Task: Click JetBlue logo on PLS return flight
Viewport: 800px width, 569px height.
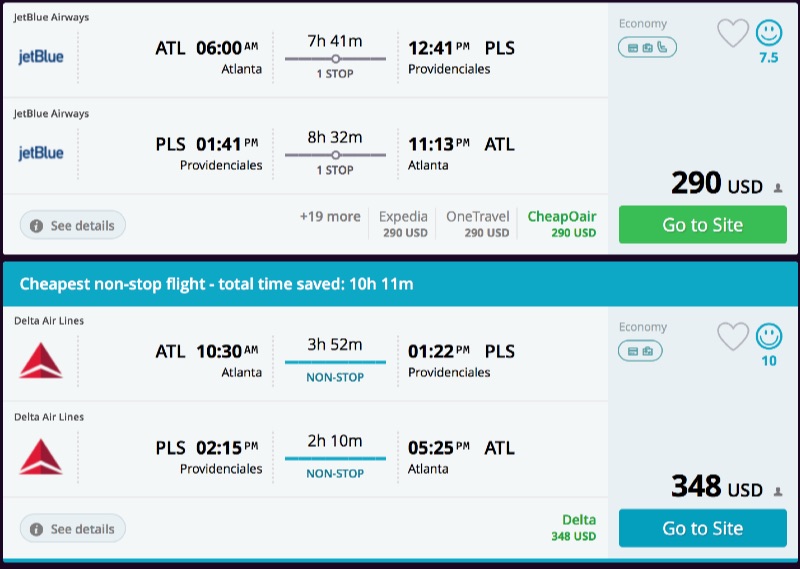Action: [41, 153]
